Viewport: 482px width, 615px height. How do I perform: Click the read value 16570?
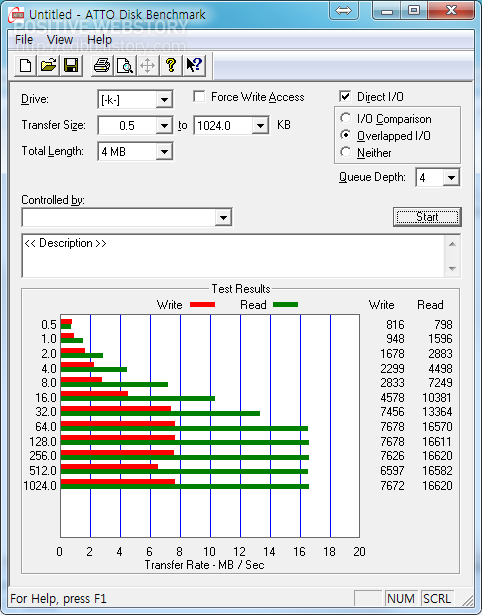437,426
